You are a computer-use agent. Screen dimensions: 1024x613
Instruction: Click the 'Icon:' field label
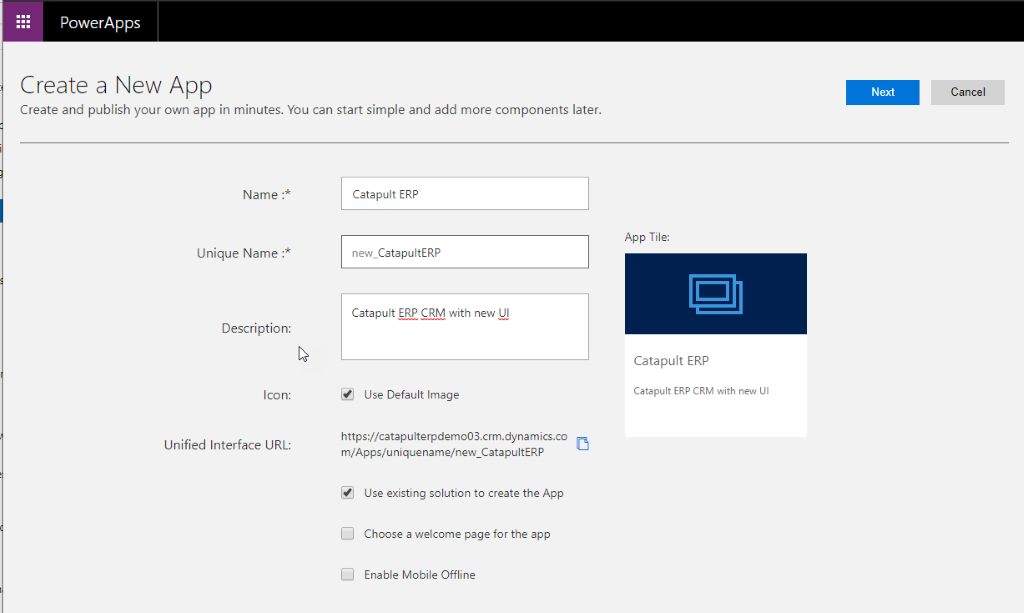tap(277, 395)
